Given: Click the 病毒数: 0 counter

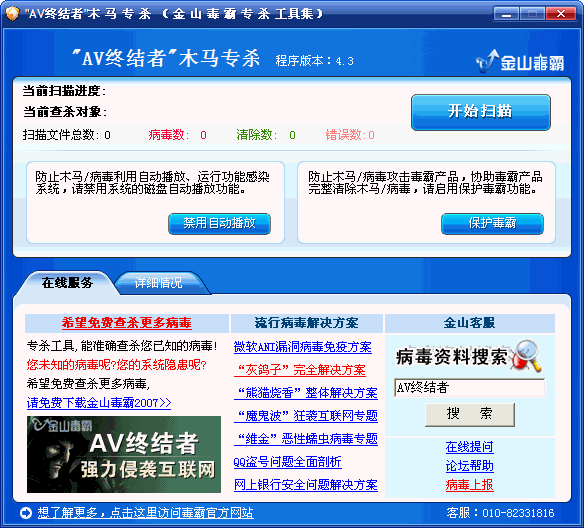Looking at the screenshot, I should pos(177,135).
